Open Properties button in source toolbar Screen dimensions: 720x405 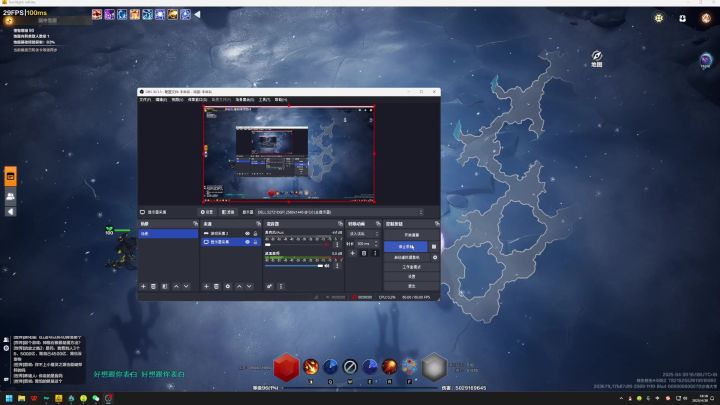point(207,212)
